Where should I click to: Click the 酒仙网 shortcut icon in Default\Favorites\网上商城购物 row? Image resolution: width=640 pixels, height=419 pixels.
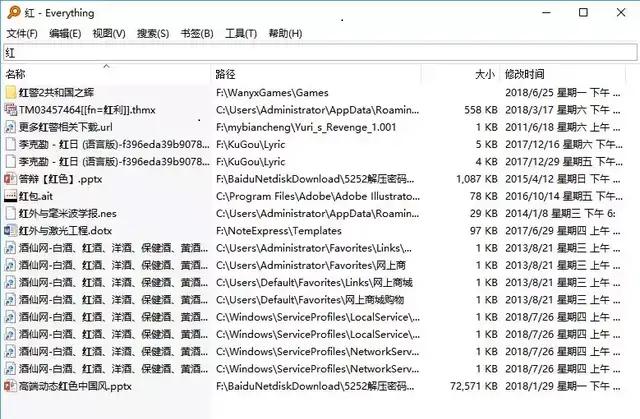click(x=11, y=299)
